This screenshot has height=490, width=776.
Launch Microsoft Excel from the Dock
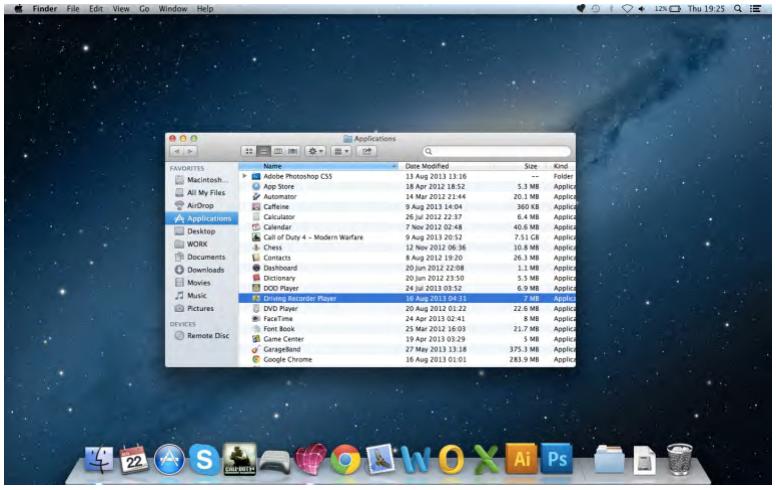tap(486, 460)
